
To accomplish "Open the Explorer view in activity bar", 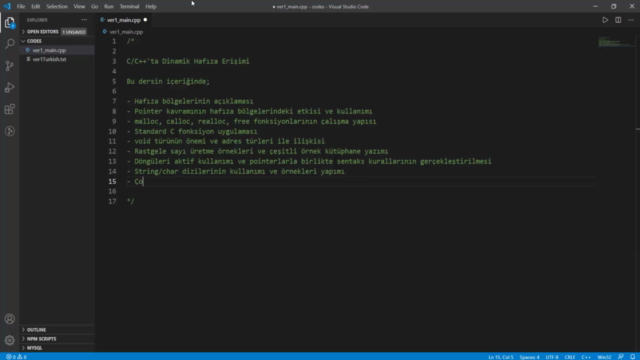I will click(10, 22).
